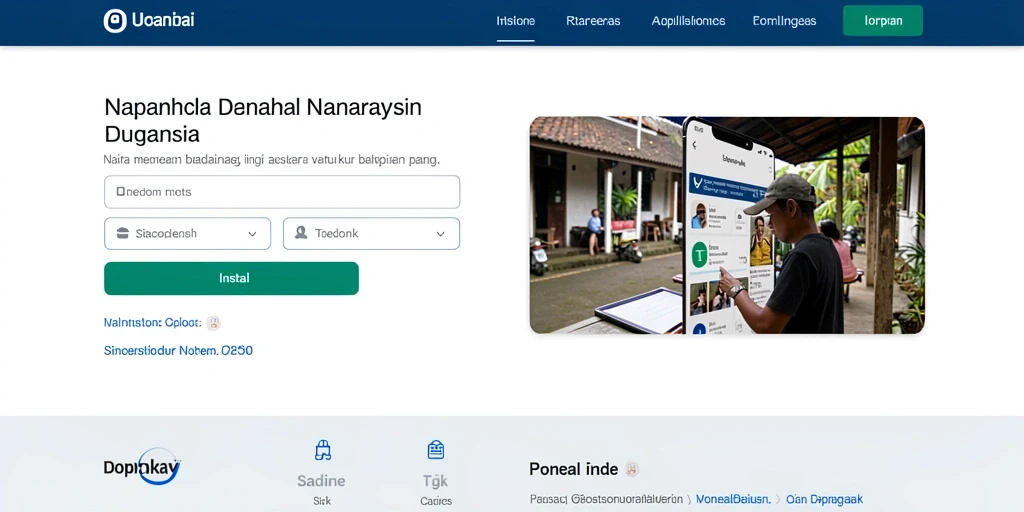Click the Dopinkay footer logo

142,468
